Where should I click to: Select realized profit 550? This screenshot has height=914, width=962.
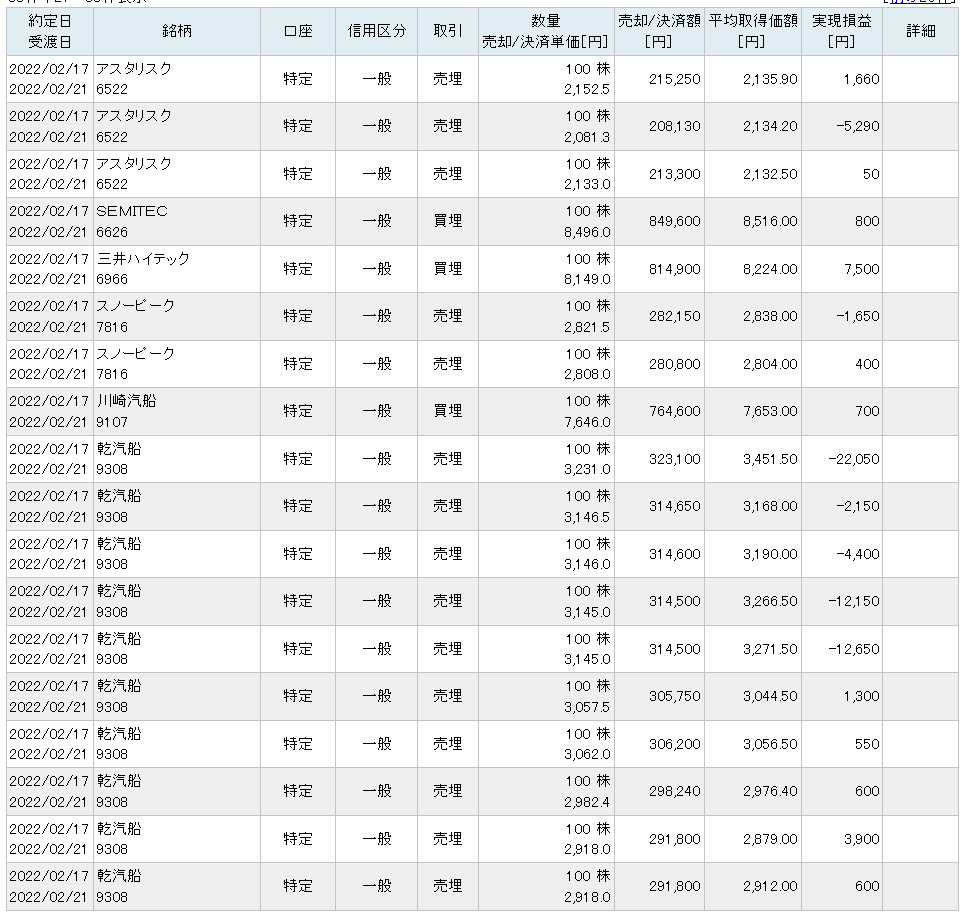tap(867, 745)
